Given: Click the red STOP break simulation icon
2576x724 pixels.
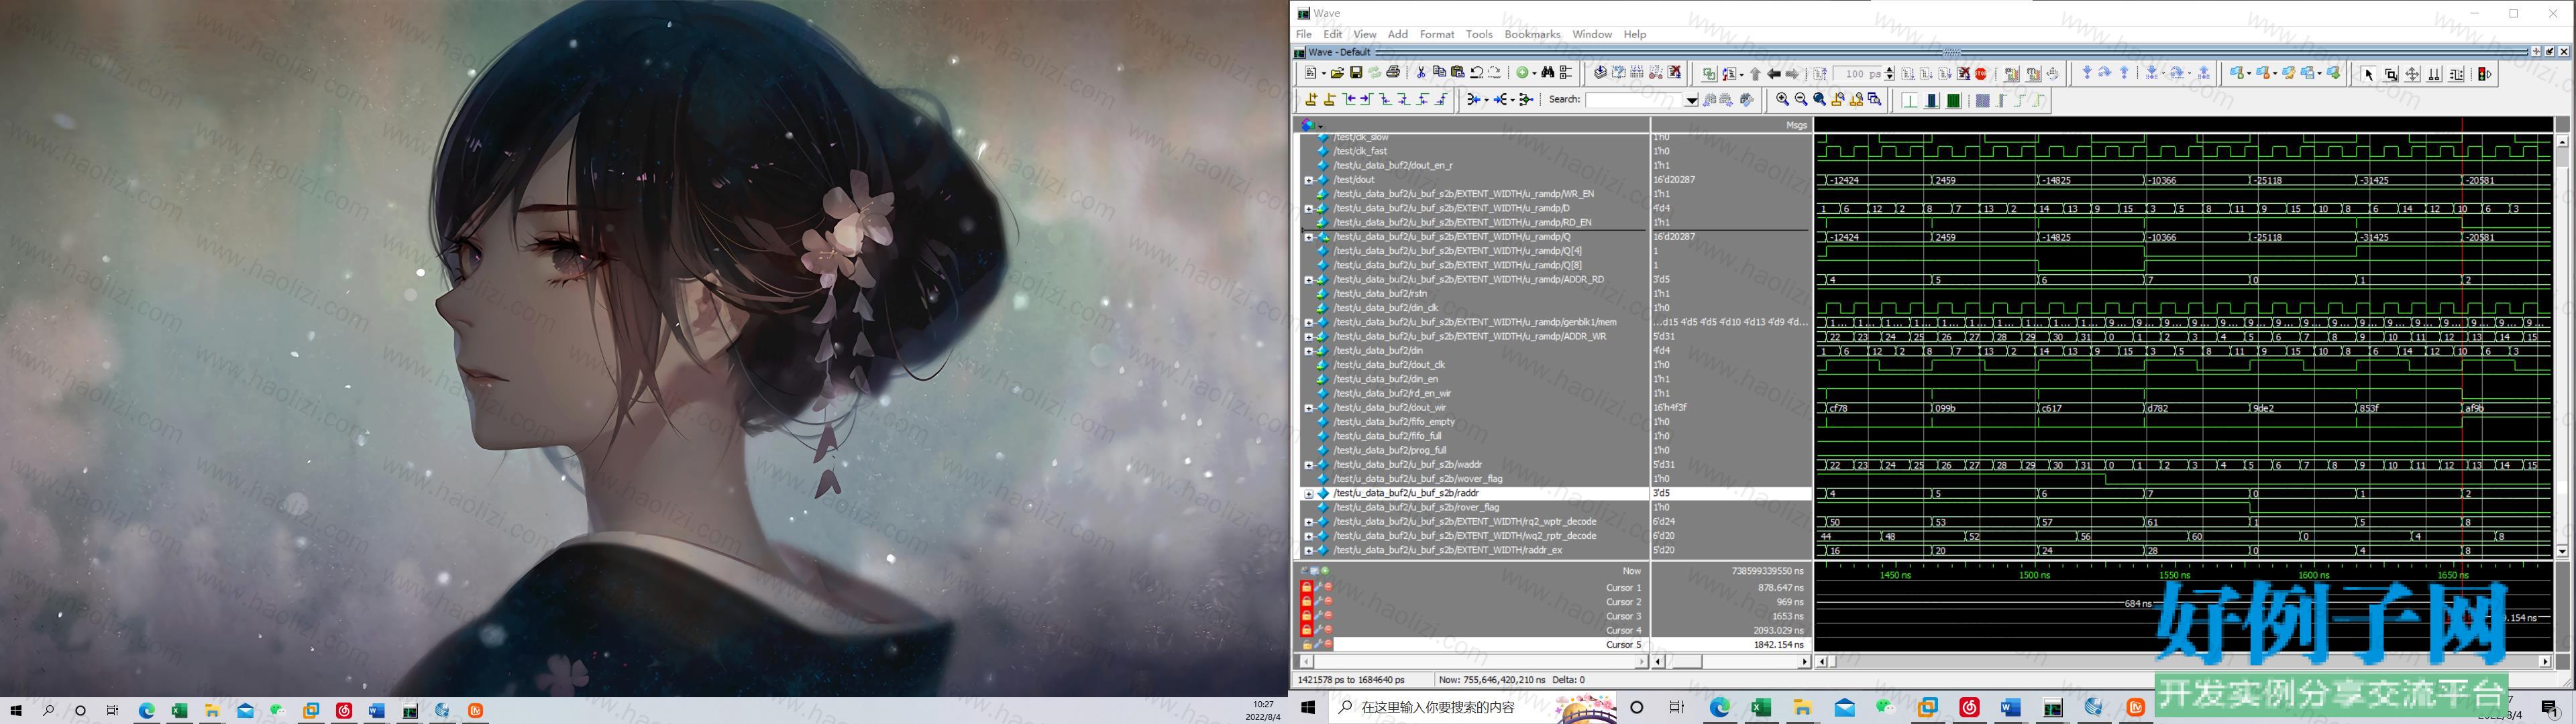Looking at the screenshot, I should click(x=1981, y=73).
